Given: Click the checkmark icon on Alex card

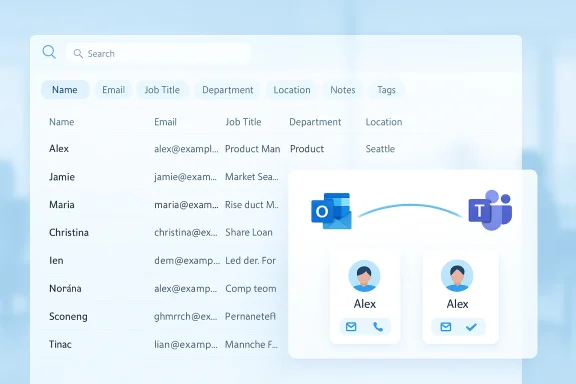Looking at the screenshot, I should [471, 327].
